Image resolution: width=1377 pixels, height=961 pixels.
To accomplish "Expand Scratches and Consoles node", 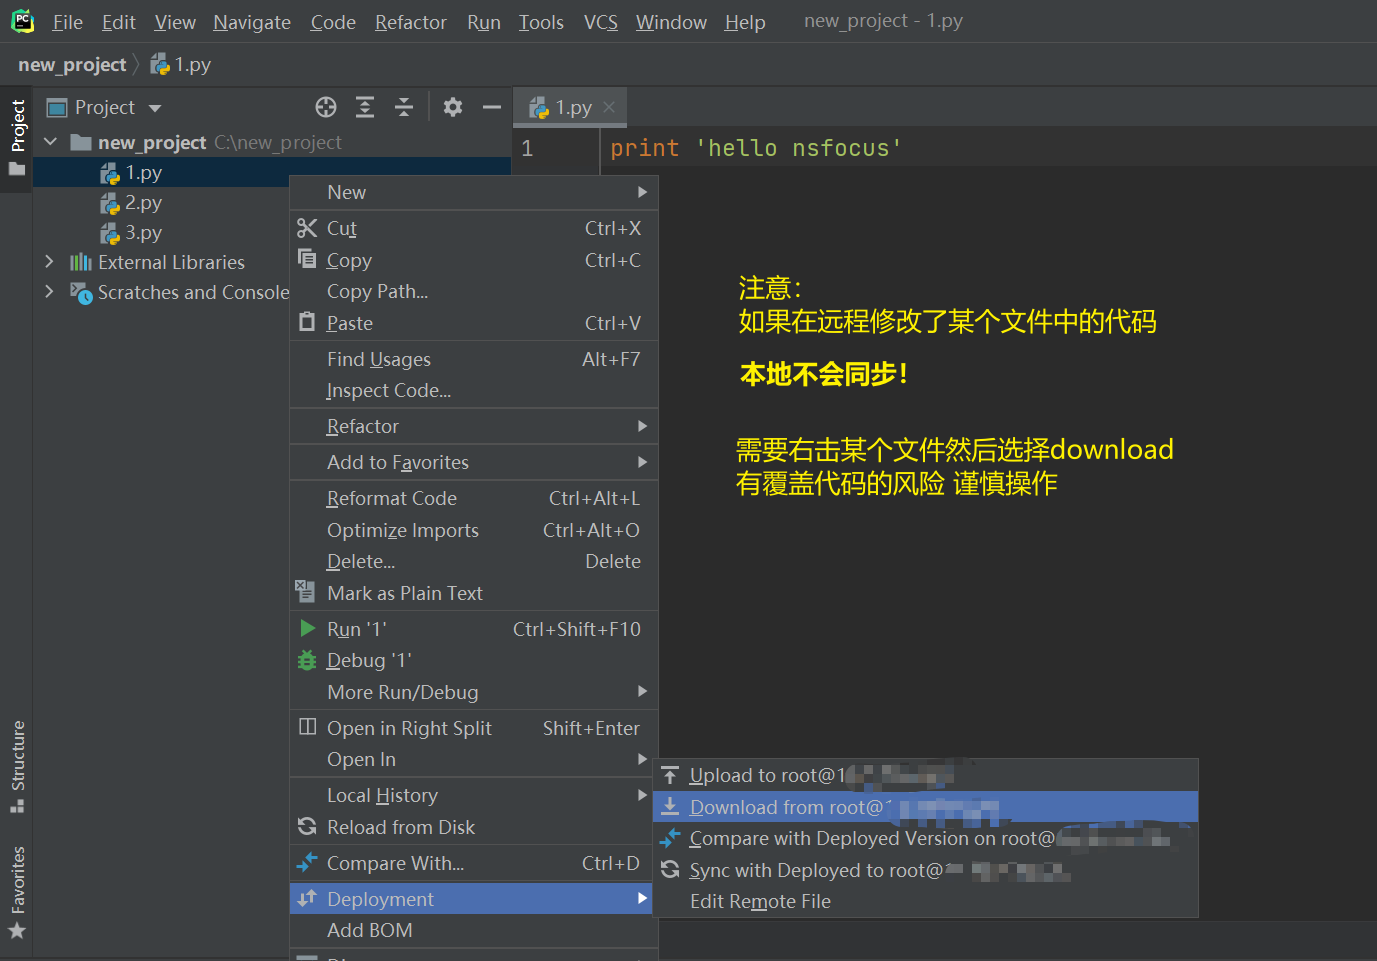I will pos(49,292).
